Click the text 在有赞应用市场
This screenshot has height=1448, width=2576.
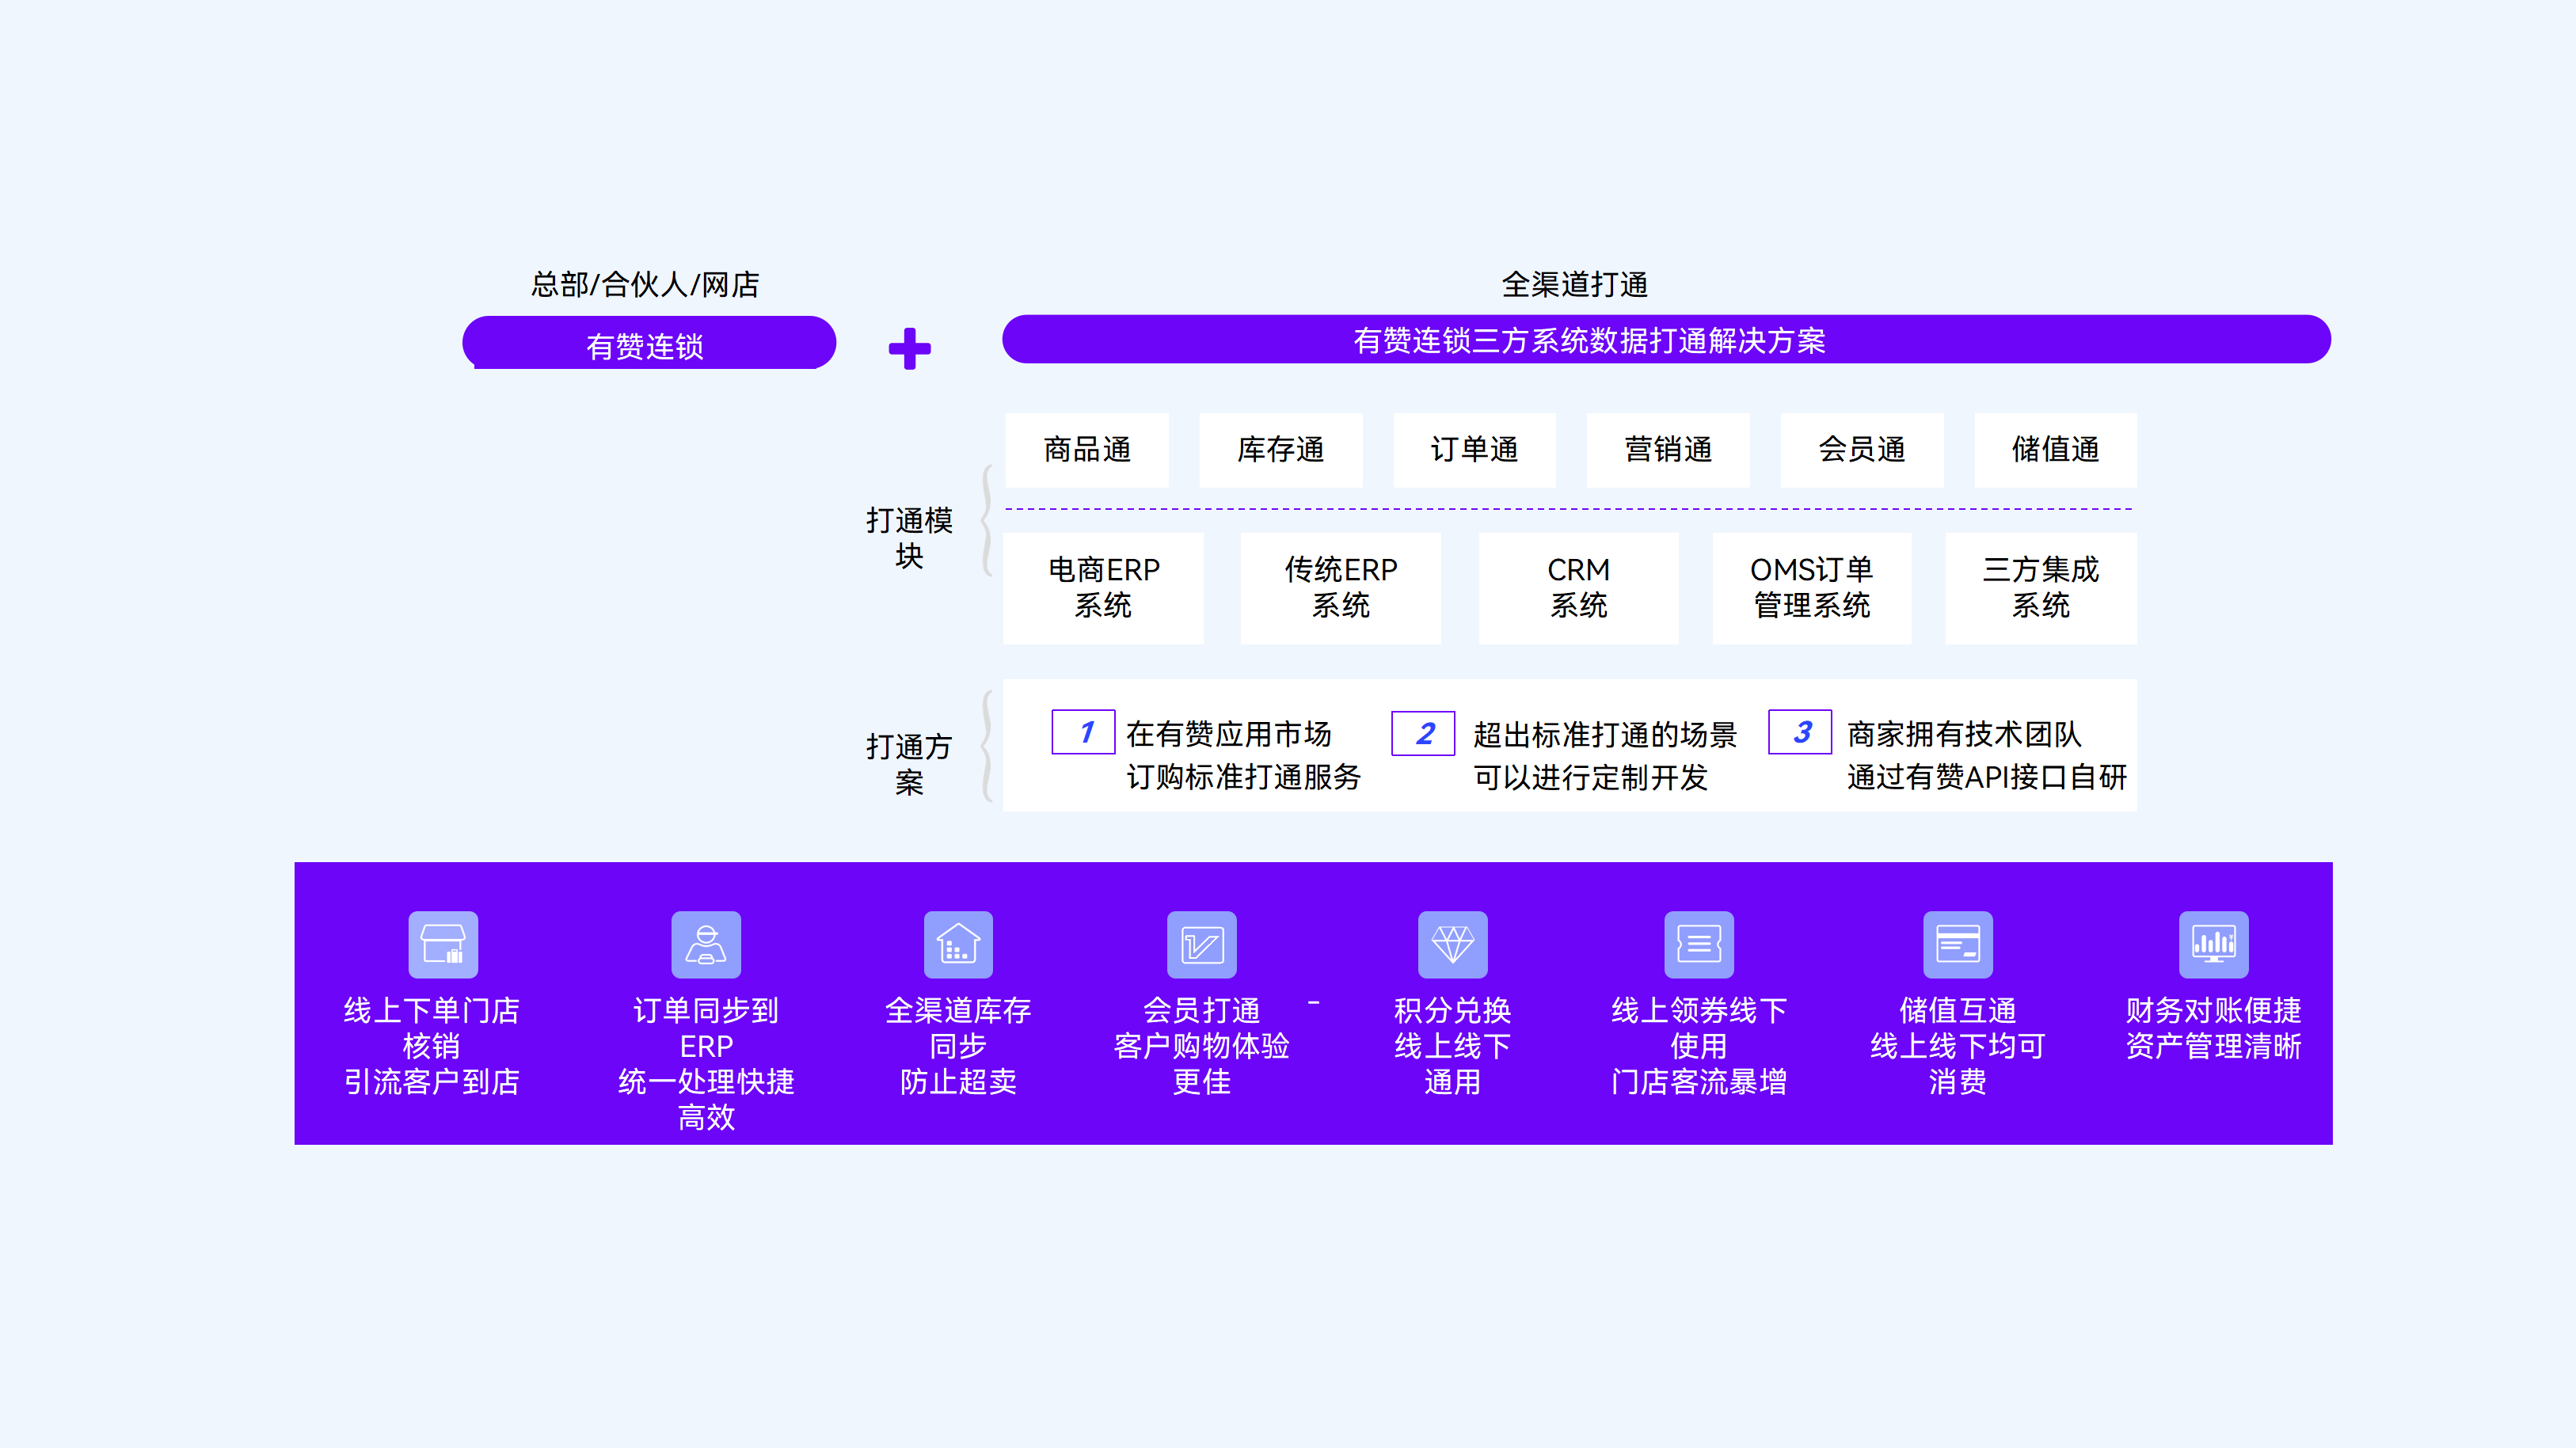(x=1229, y=734)
